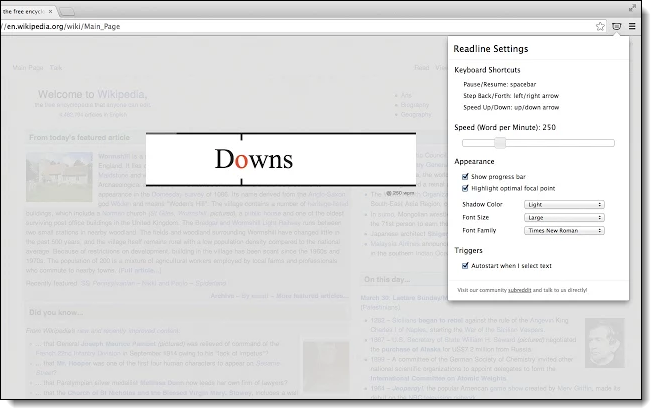The width and height of the screenshot is (657, 415).
Task: Open the Full article link
Action: pyautogui.click(x=140, y=270)
